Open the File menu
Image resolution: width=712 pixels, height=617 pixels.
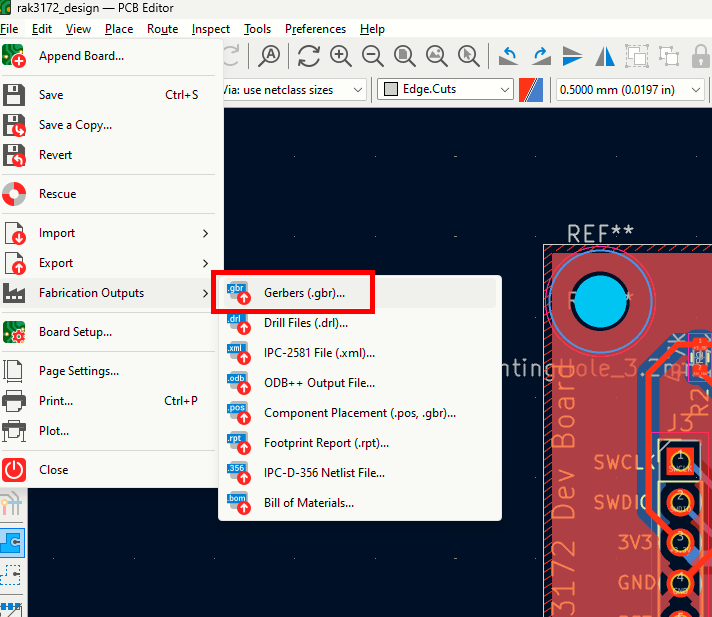[9, 29]
